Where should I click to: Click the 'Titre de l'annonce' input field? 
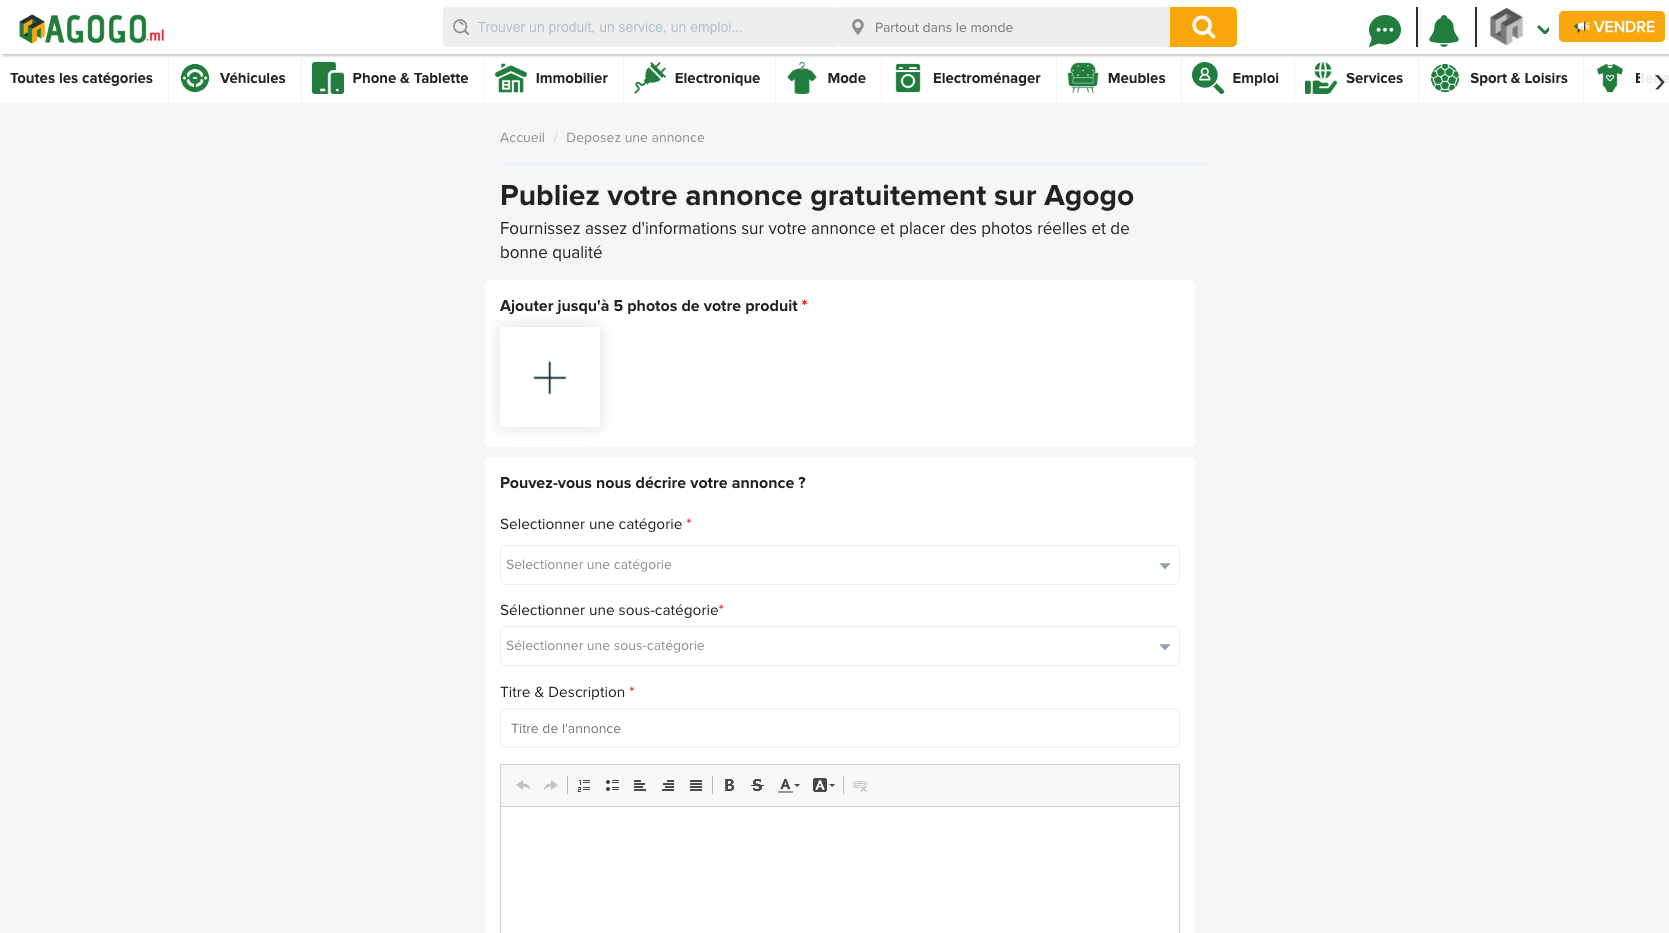tap(839, 728)
